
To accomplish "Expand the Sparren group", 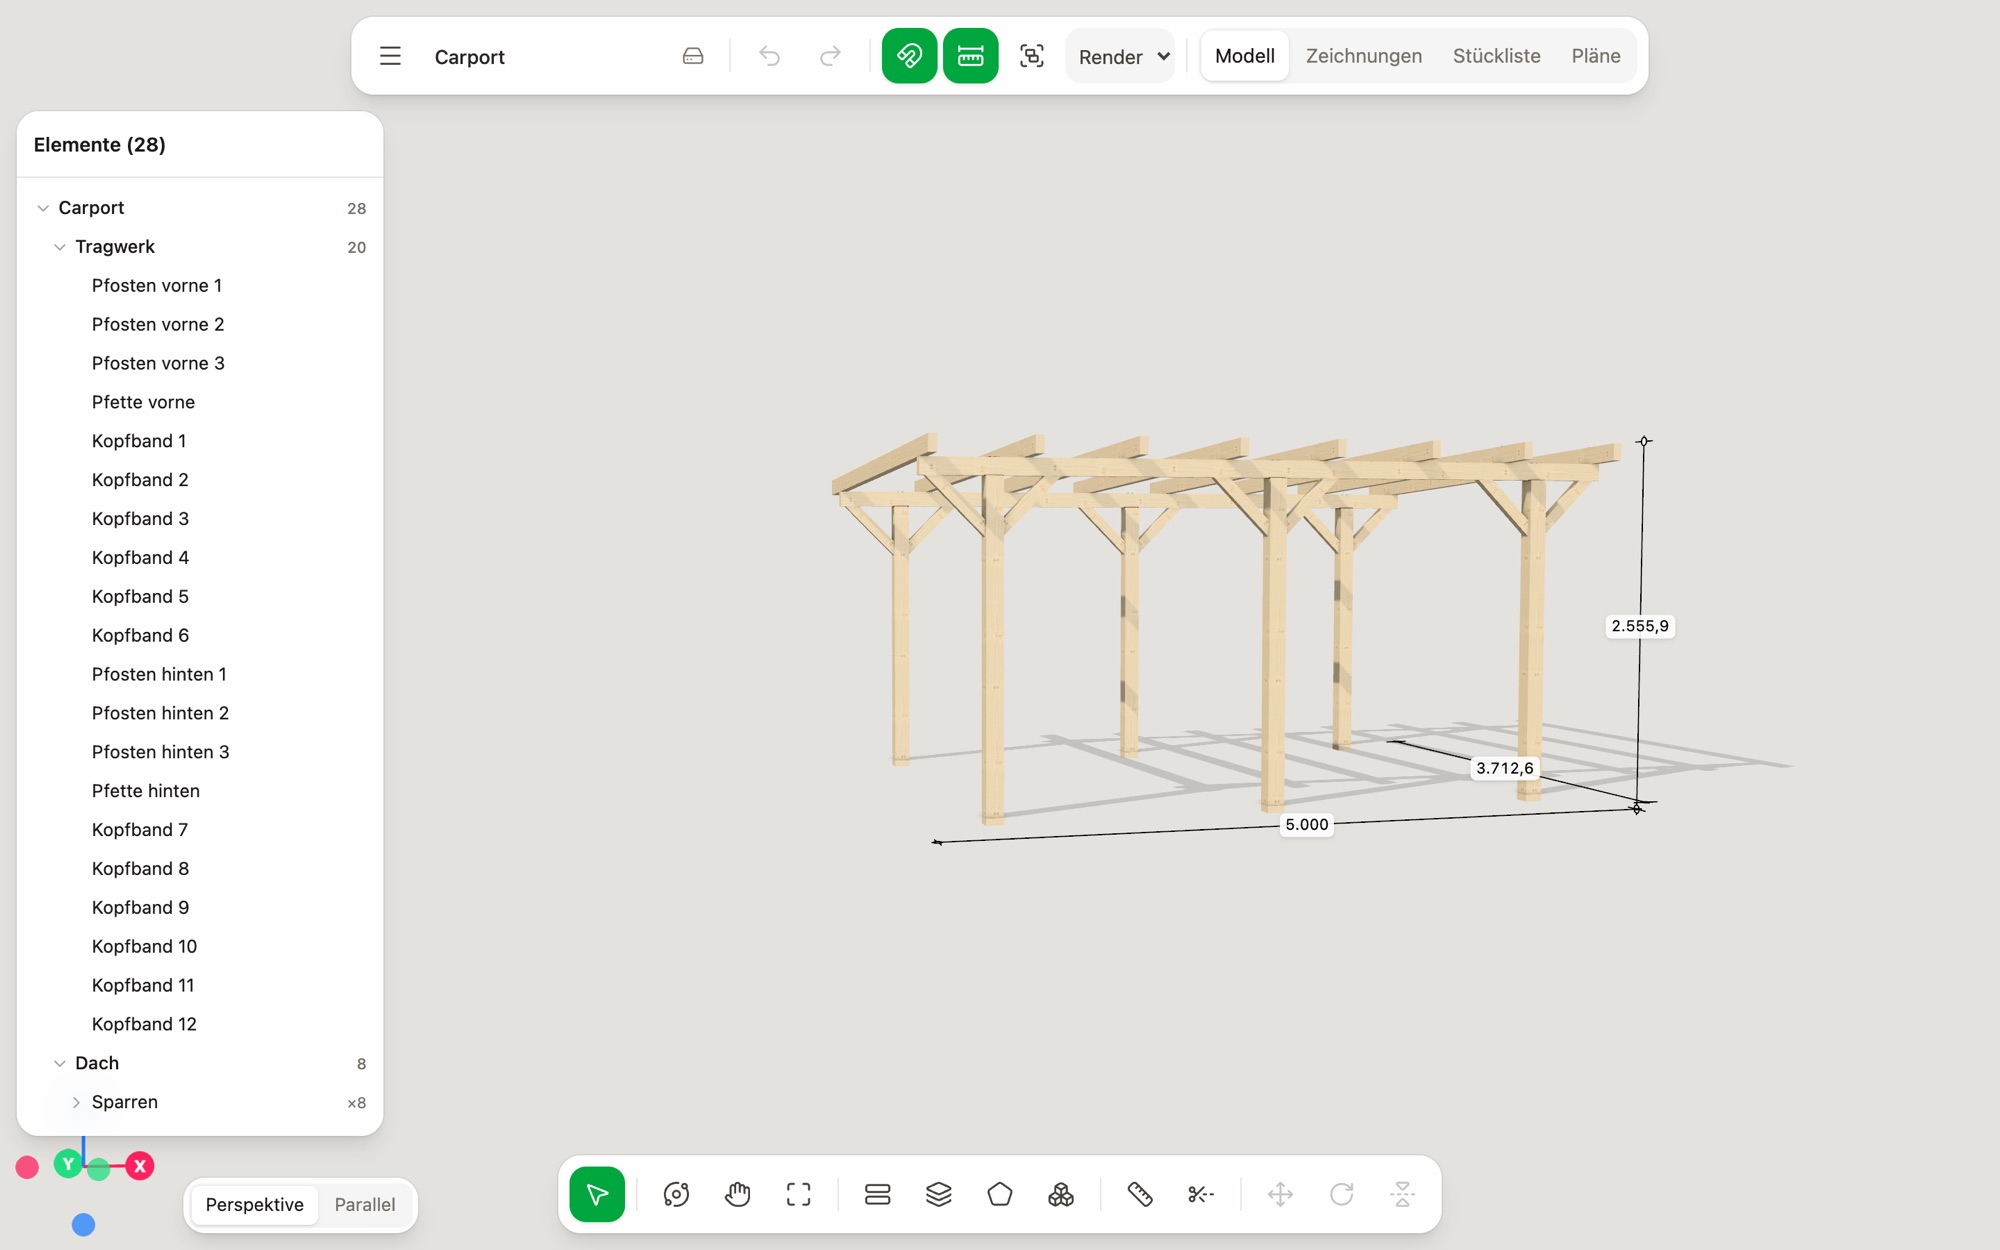I will (x=76, y=1102).
